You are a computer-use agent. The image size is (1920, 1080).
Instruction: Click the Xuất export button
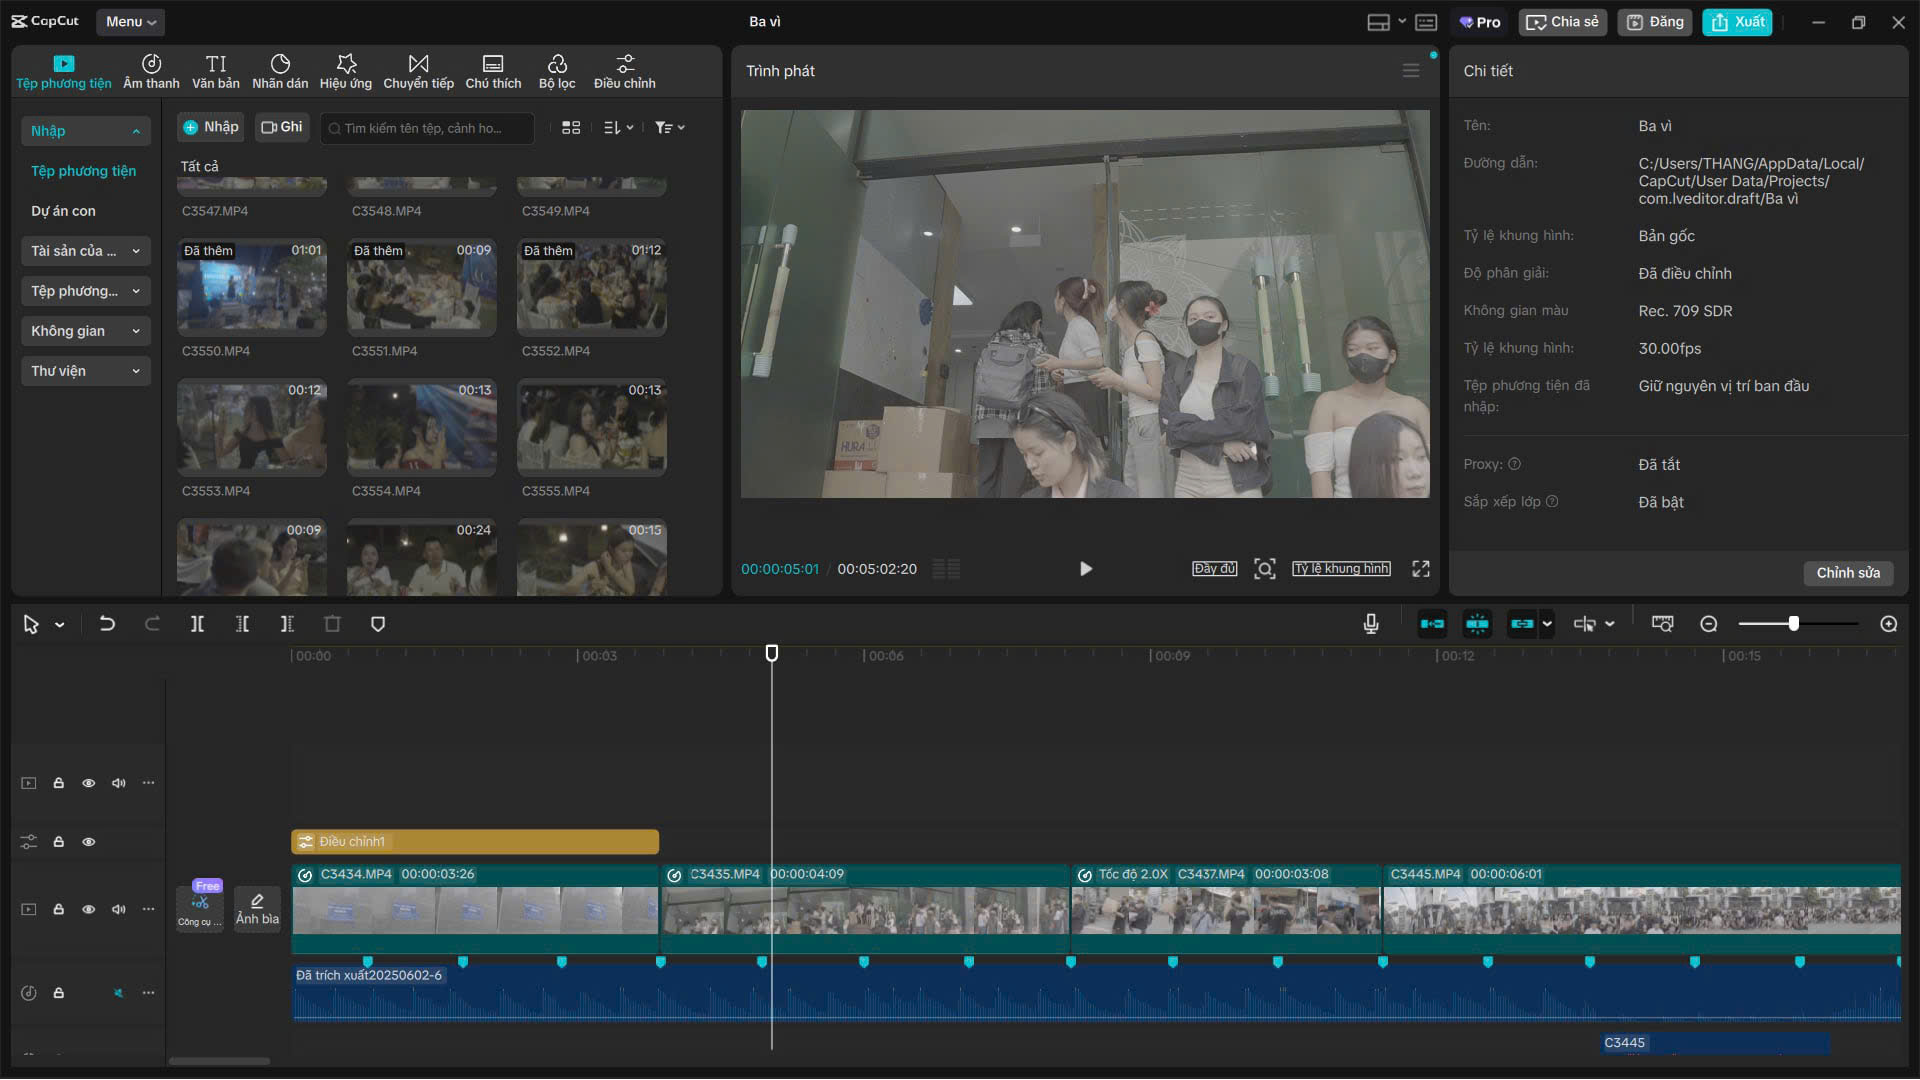click(x=1737, y=21)
